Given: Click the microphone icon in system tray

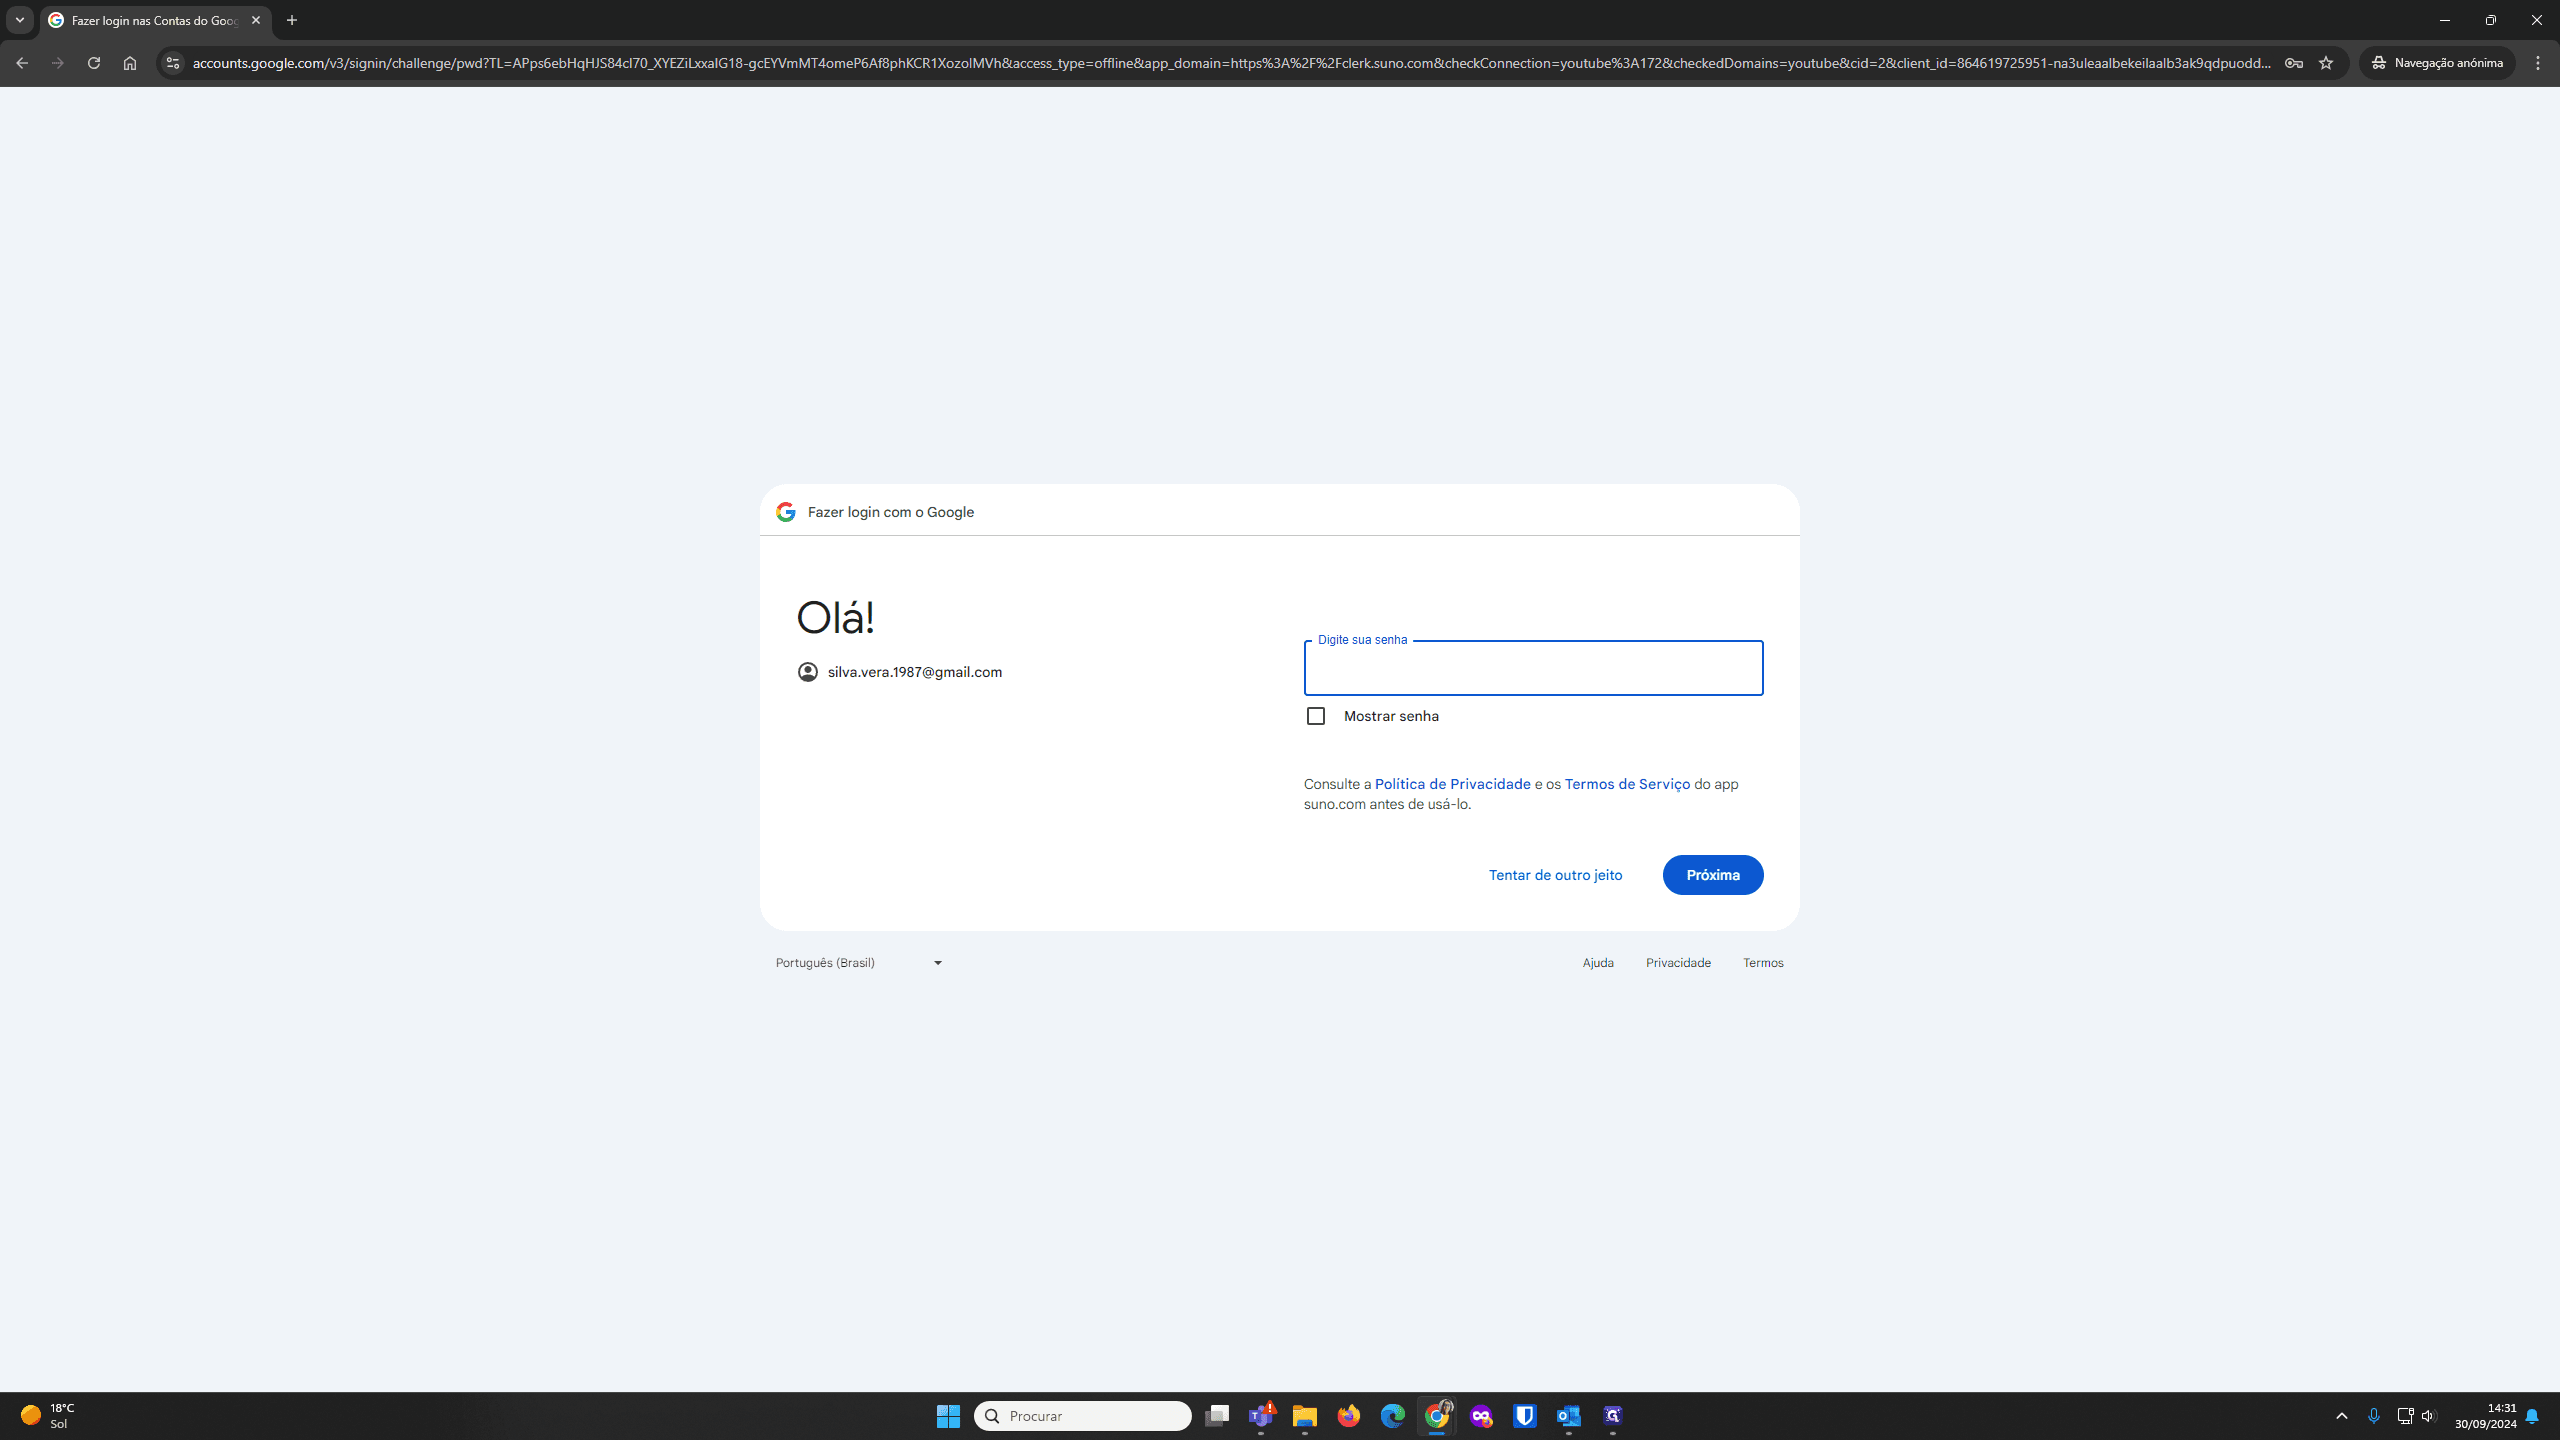Looking at the screenshot, I should click(2374, 1416).
